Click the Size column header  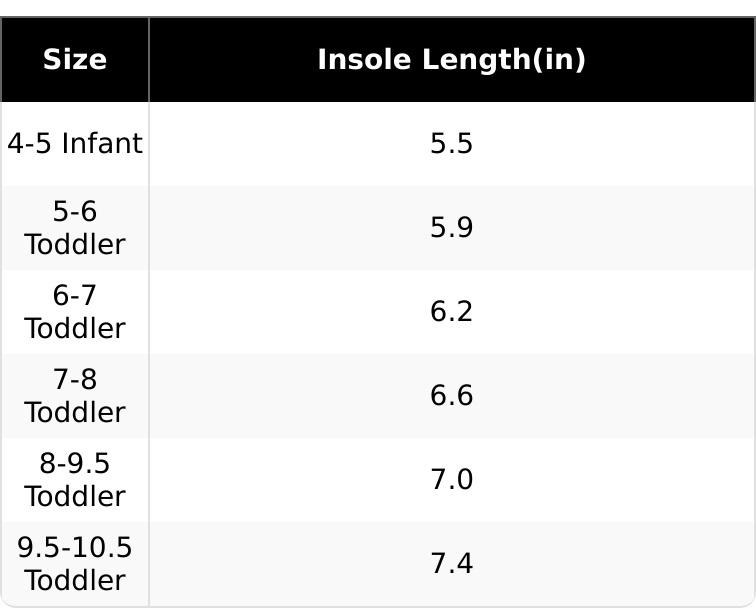click(75, 60)
